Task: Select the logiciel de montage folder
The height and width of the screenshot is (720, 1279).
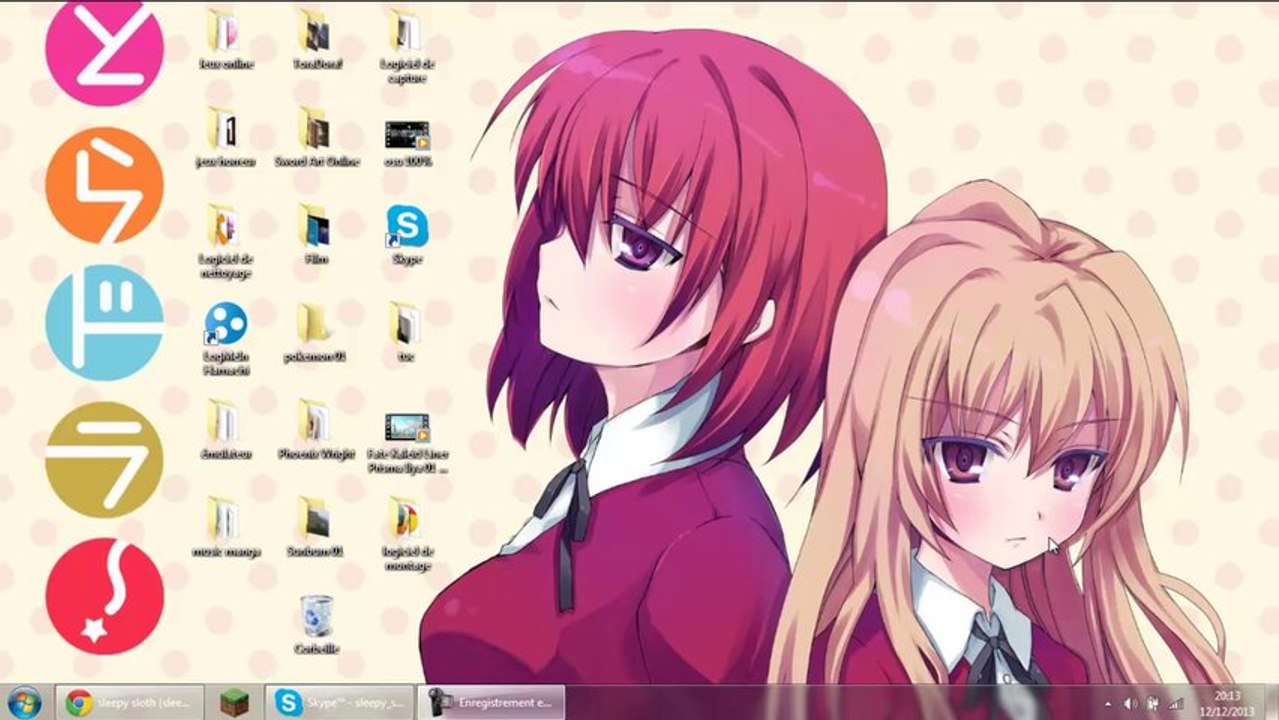Action: [x=406, y=534]
